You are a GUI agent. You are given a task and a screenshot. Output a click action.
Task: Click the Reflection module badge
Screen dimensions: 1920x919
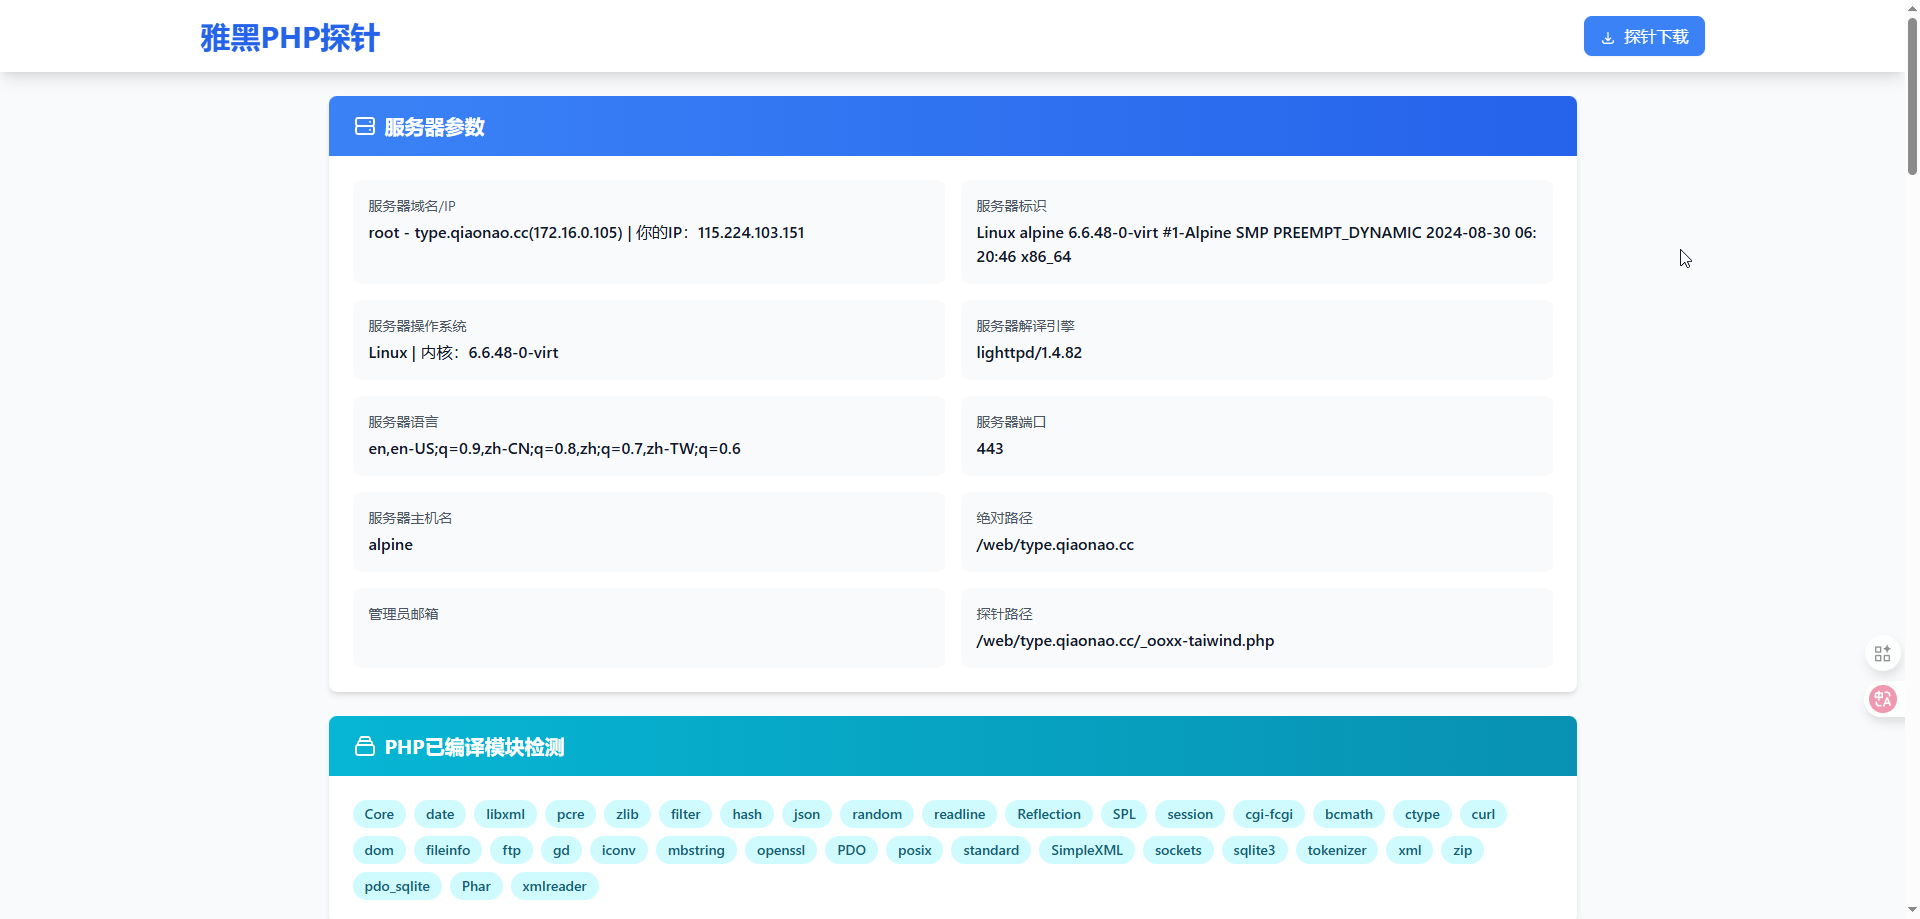(x=1049, y=814)
